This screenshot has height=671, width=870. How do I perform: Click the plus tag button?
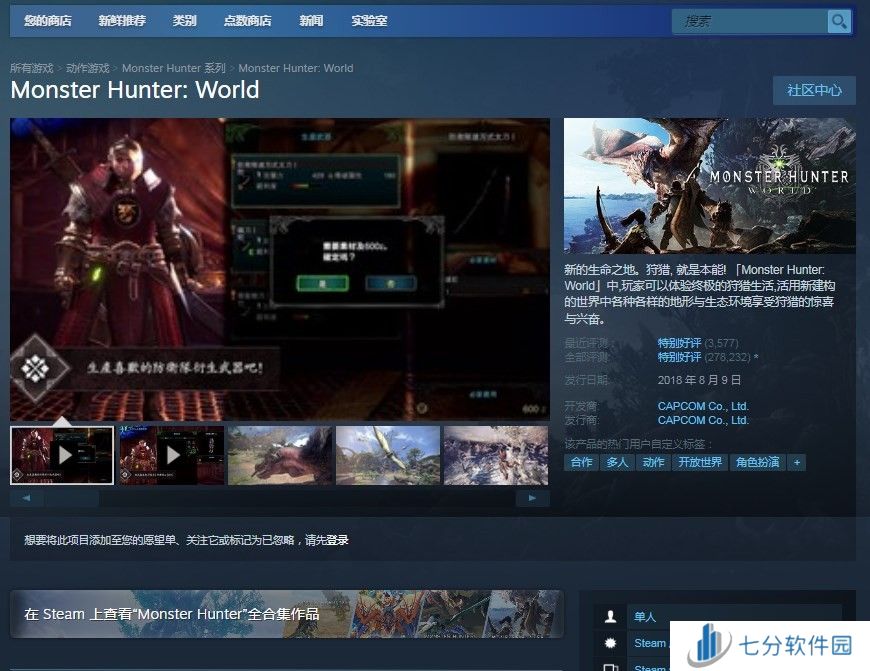point(796,462)
